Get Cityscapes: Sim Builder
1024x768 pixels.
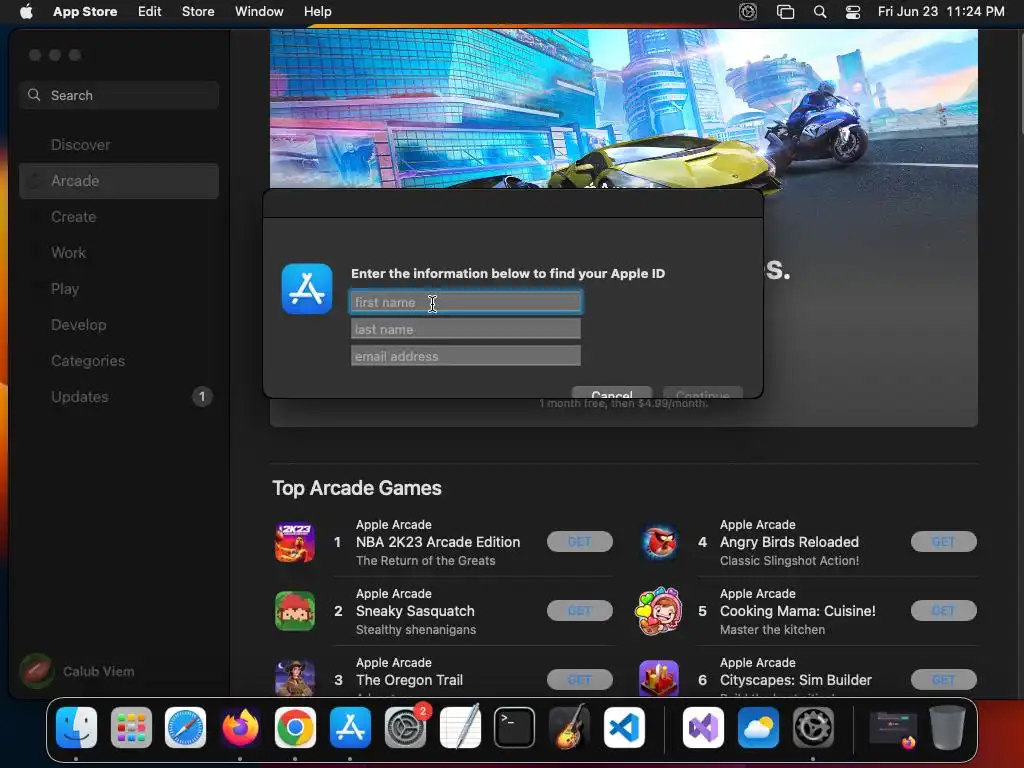pos(943,680)
